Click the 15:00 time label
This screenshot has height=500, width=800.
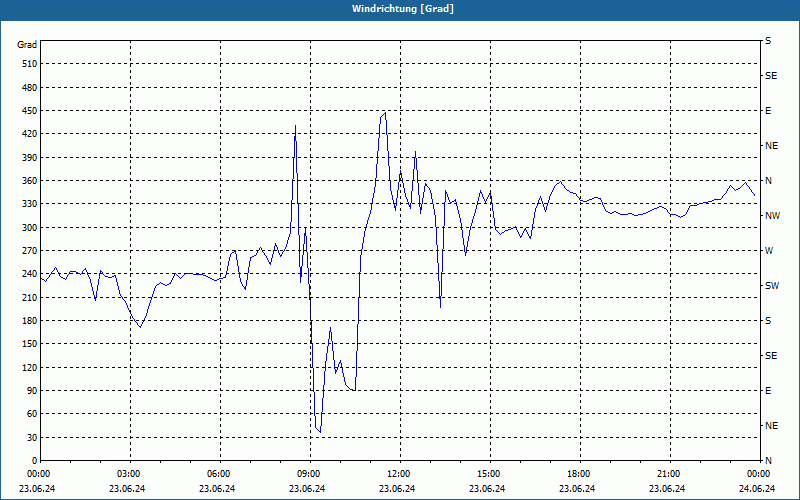click(x=488, y=474)
